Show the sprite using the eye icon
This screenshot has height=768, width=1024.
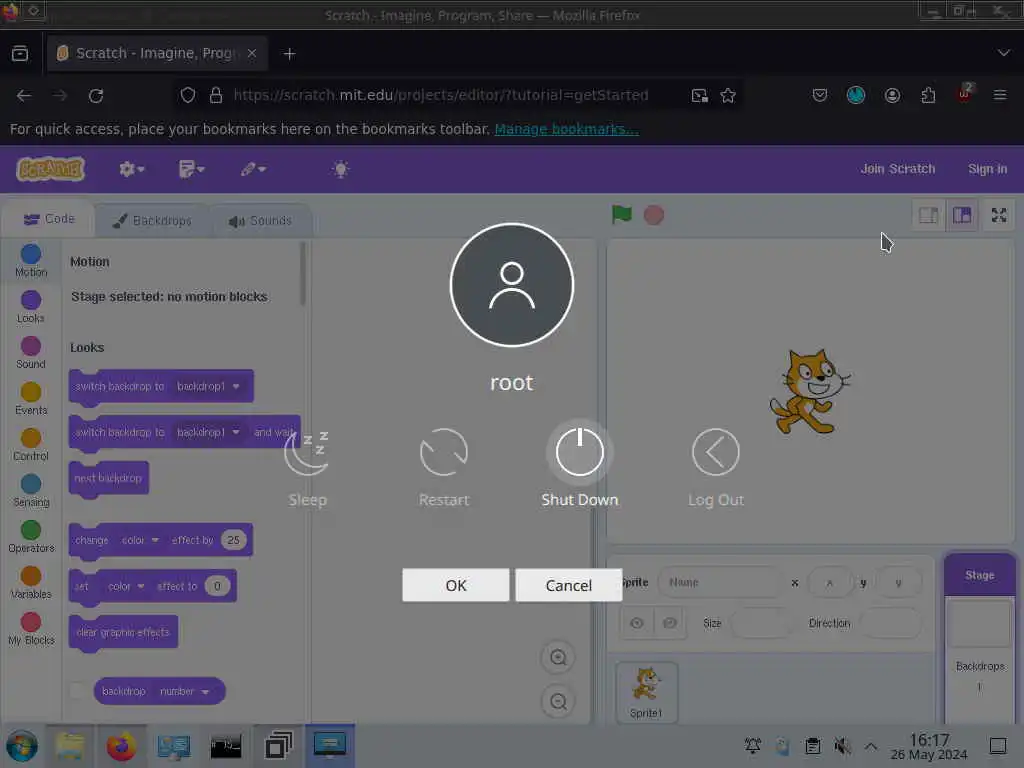(637, 623)
